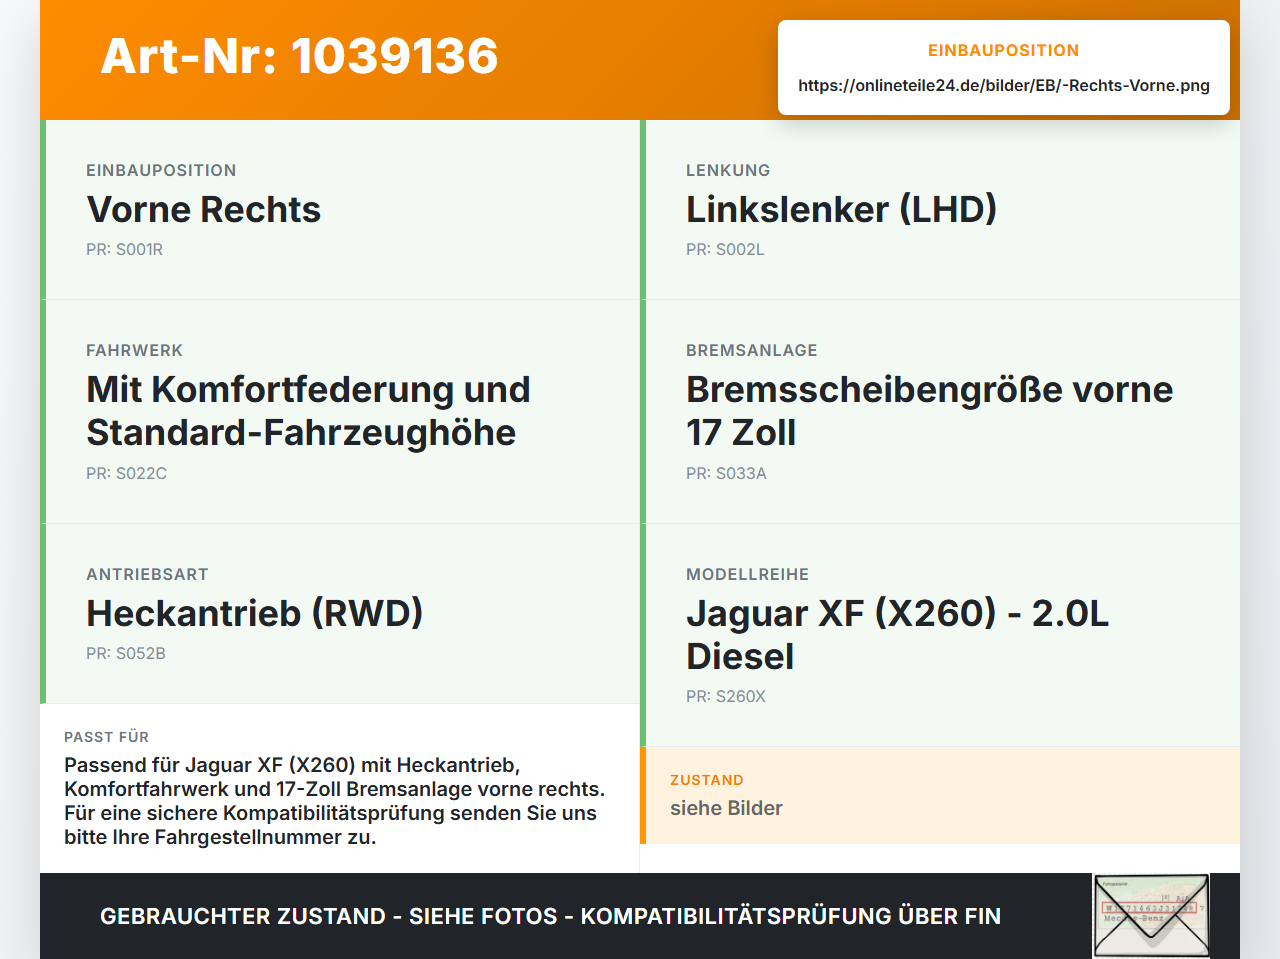The image size is (1280, 959).
Task: Click the PR: S001R code
Action: click(125, 249)
